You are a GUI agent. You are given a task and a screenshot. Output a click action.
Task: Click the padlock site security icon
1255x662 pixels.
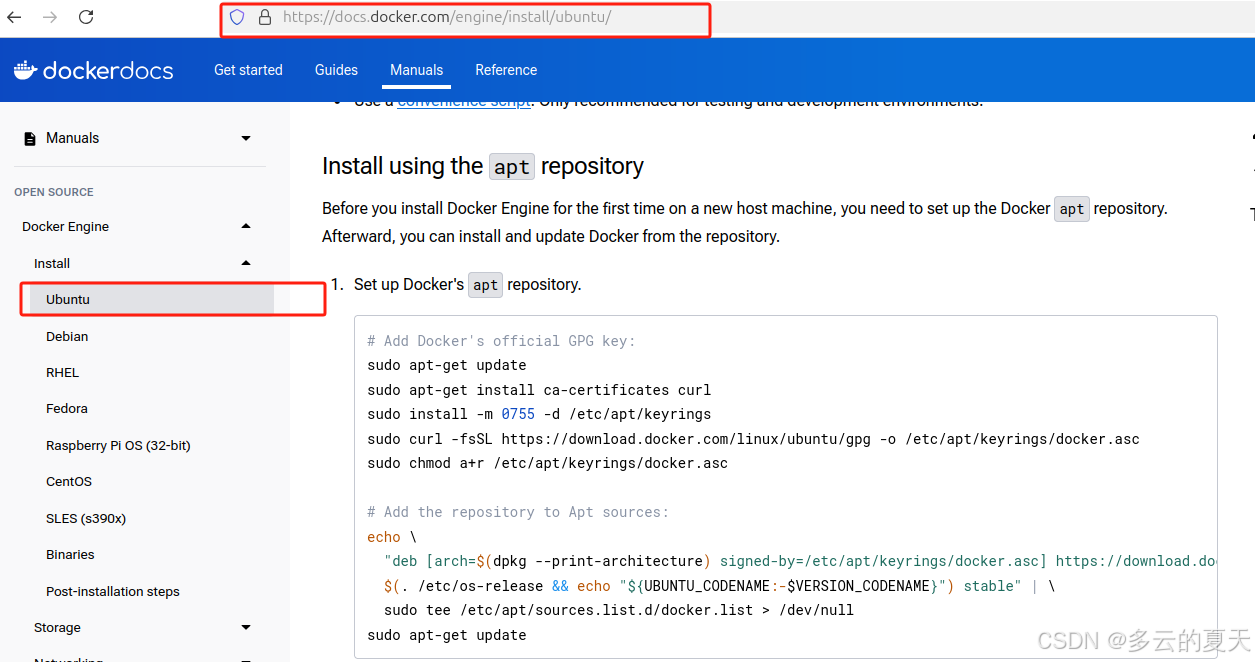pyautogui.click(x=265, y=17)
